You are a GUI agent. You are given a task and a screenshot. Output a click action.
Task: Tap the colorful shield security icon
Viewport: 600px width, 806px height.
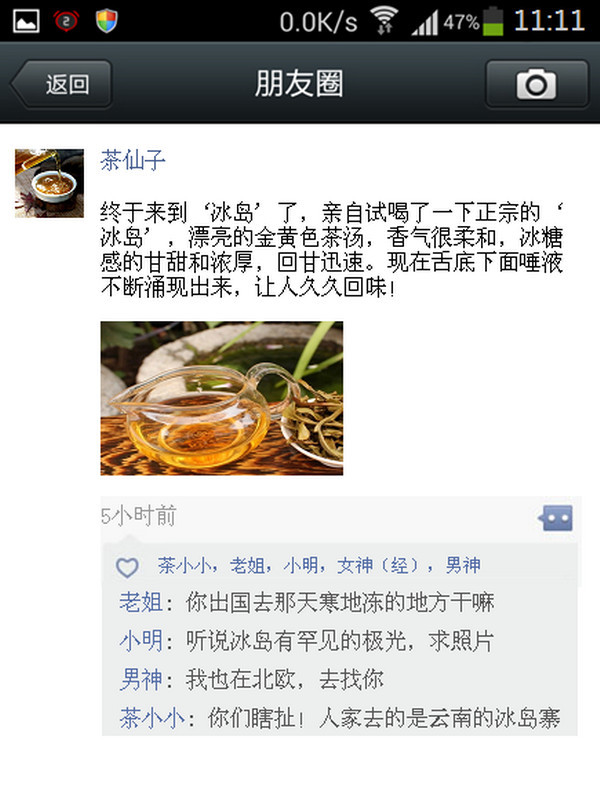click(x=106, y=22)
